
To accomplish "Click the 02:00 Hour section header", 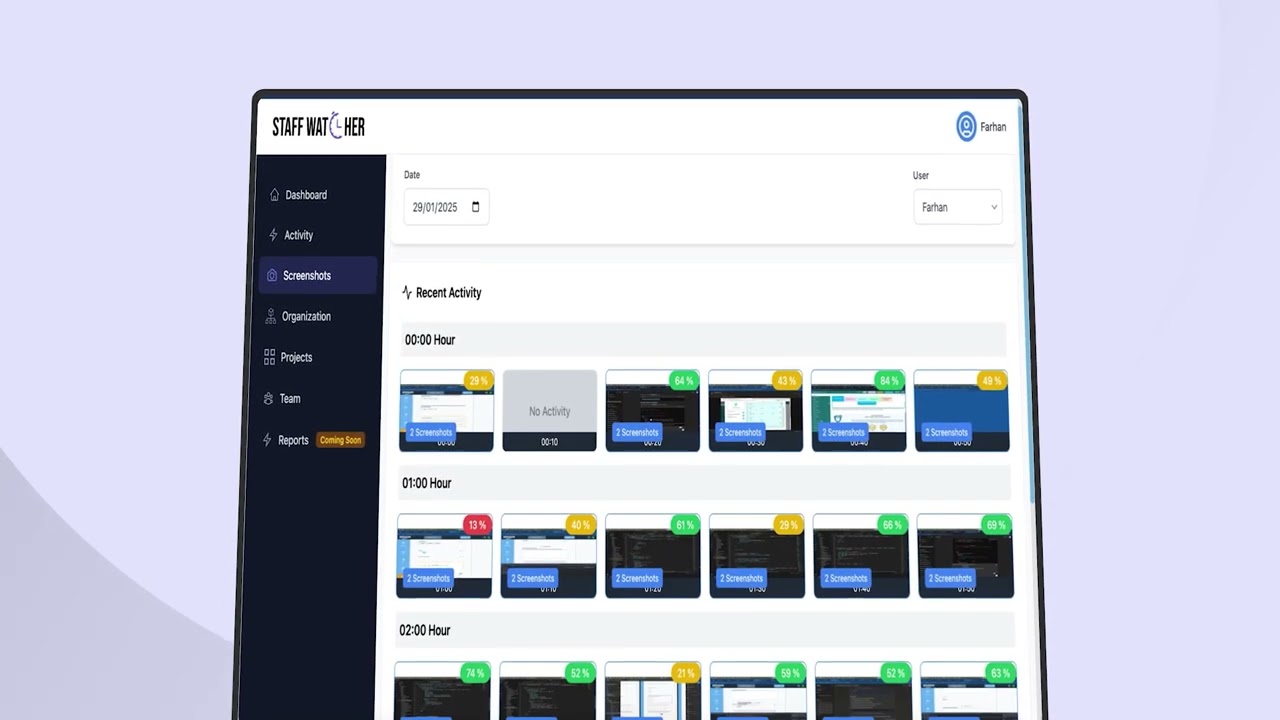I will pos(705,630).
